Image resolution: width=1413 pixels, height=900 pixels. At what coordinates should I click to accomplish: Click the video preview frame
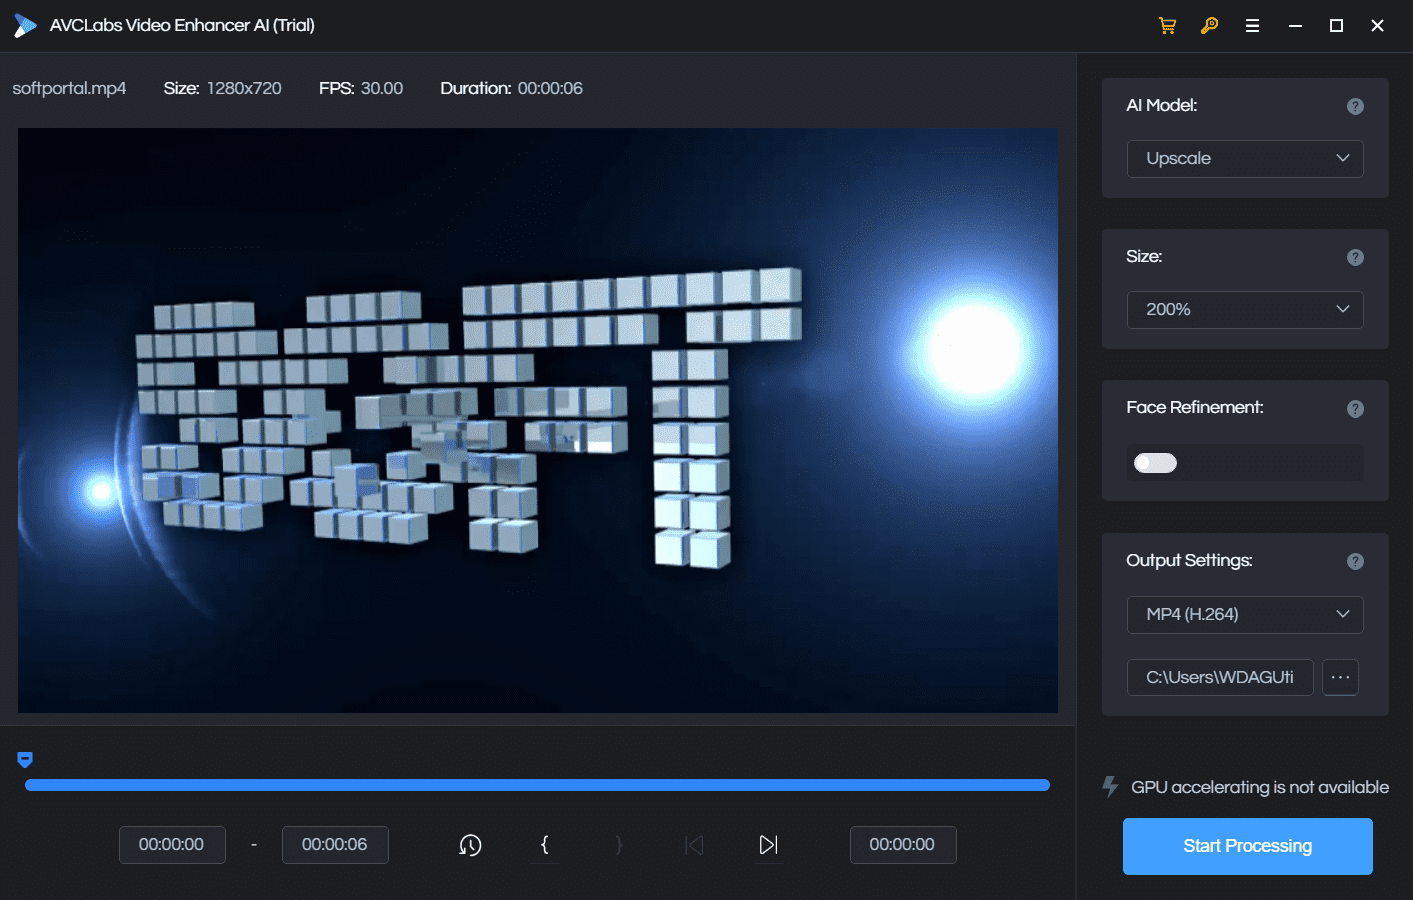[x=538, y=420]
